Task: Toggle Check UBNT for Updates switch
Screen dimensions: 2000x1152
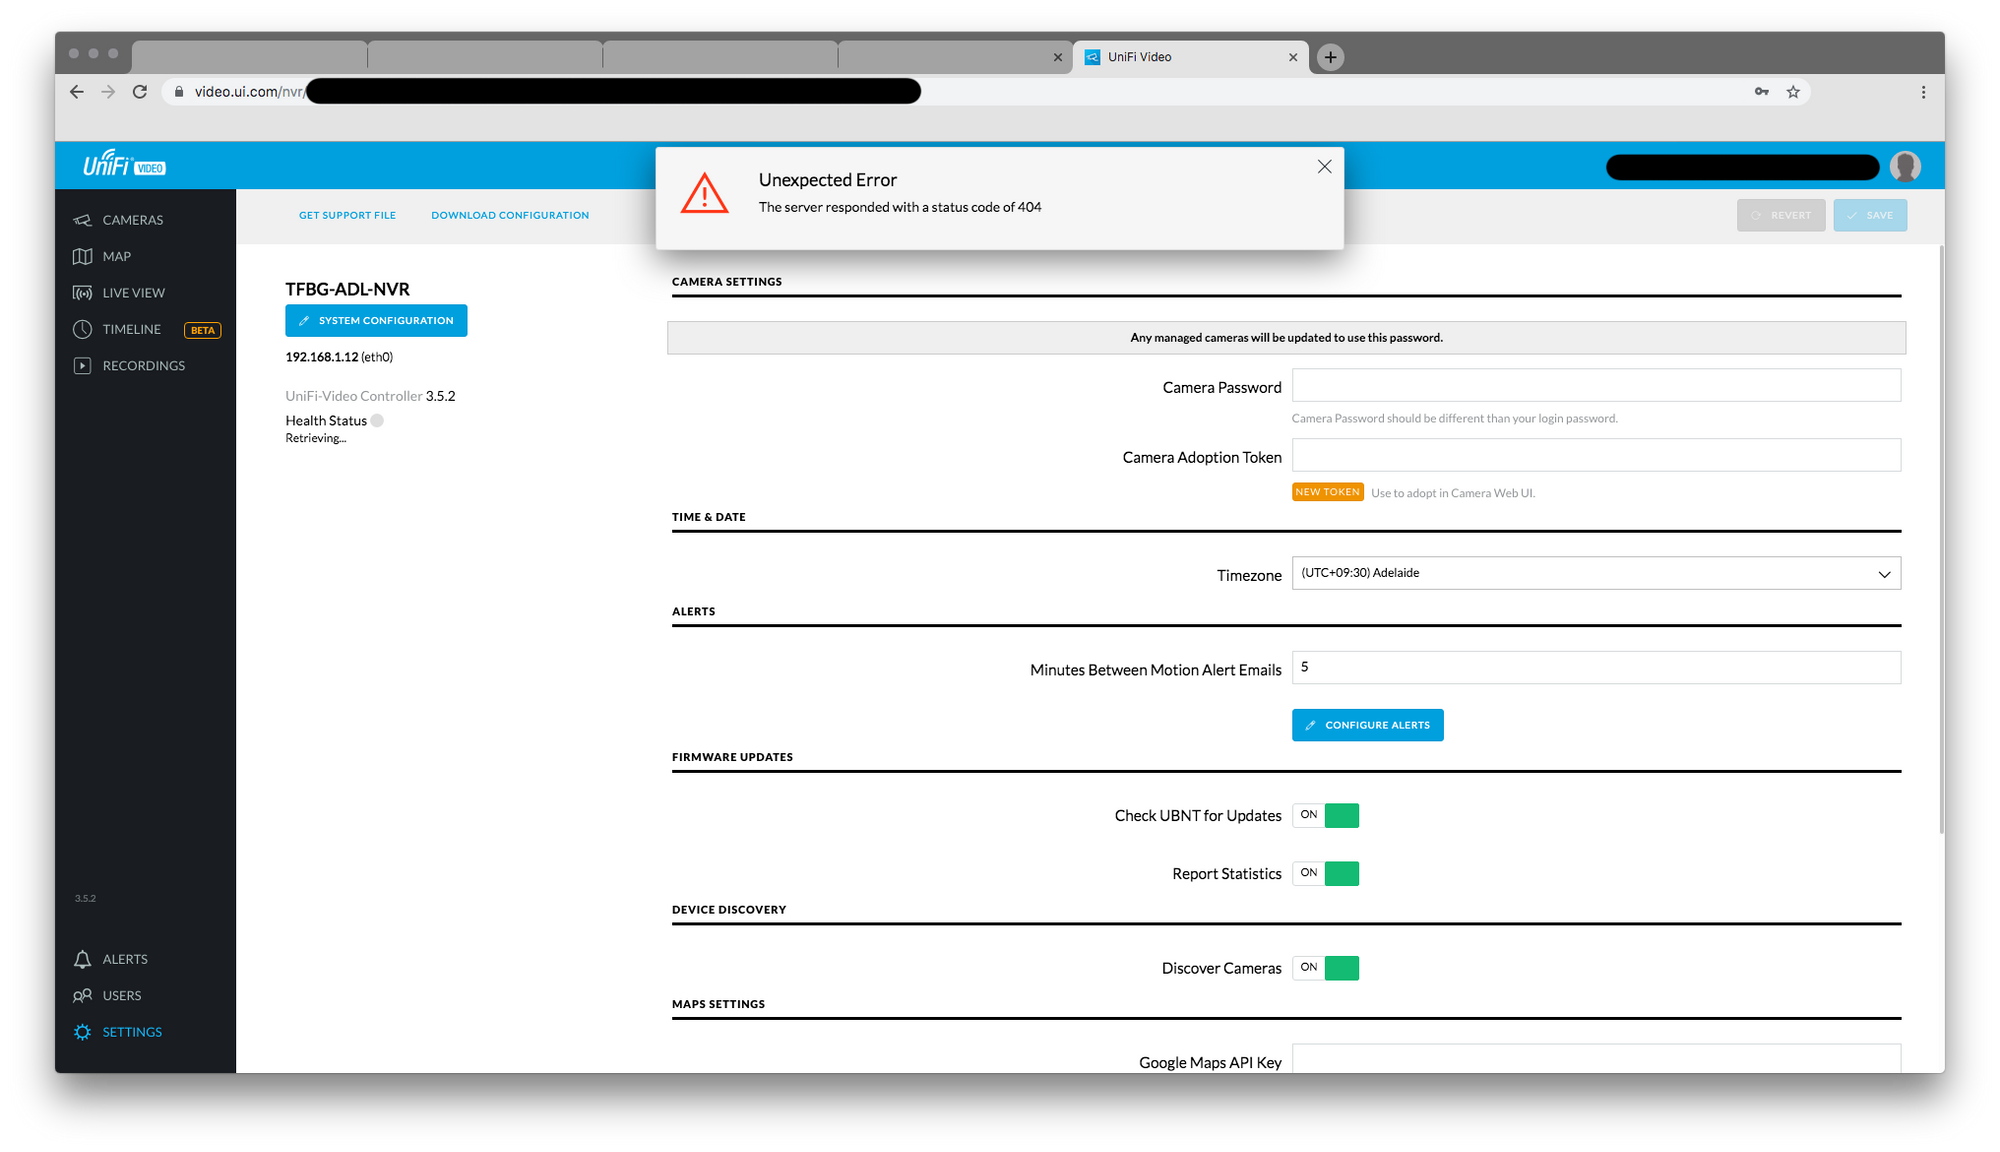Action: (x=1326, y=816)
